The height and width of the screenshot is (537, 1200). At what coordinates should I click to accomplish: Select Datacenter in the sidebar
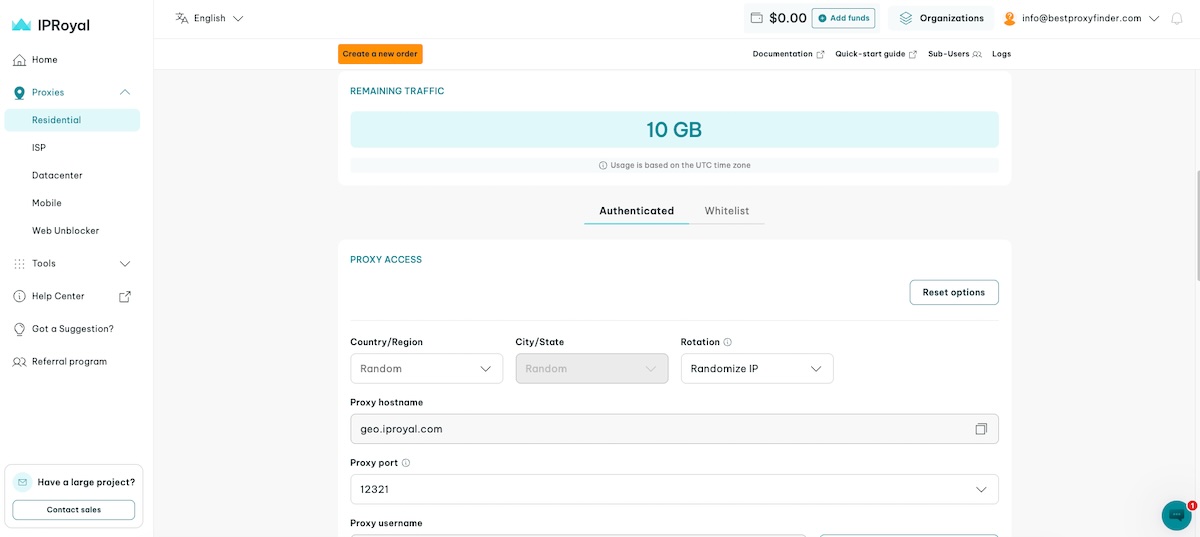coord(57,175)
